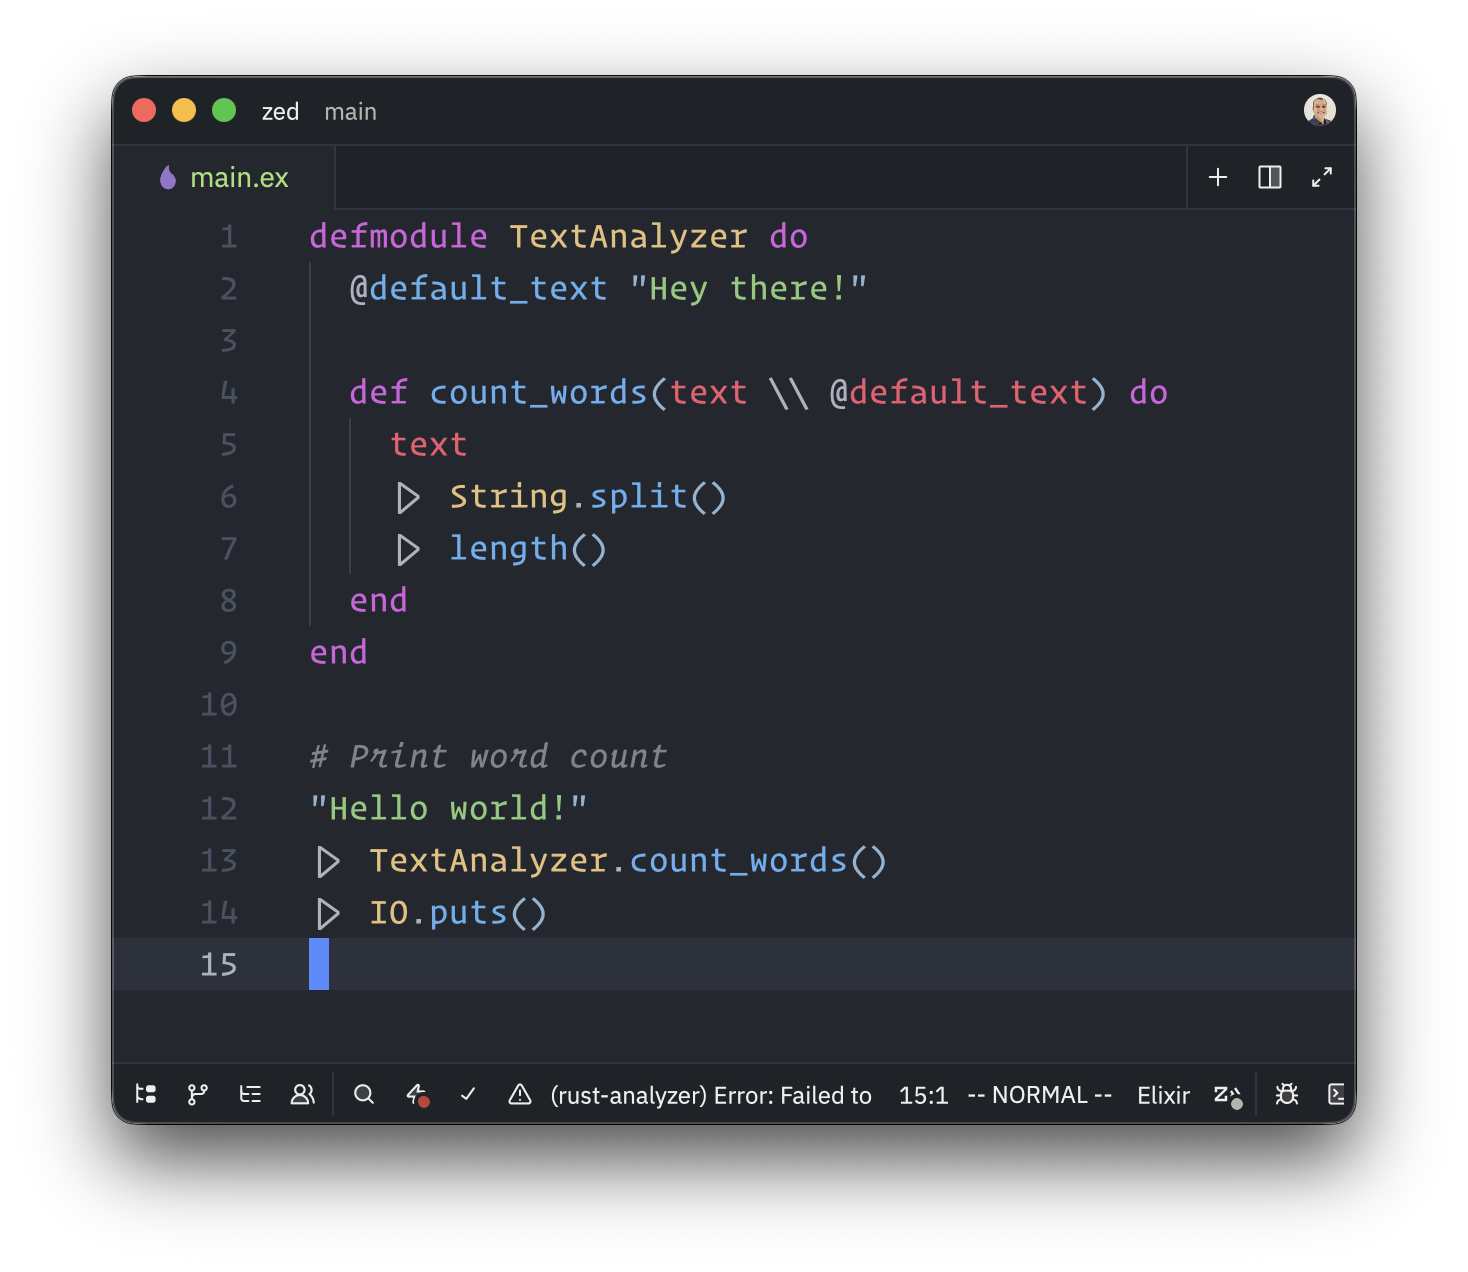Click length() on line 7
1468x1272 pixels.
click(528, 548)
